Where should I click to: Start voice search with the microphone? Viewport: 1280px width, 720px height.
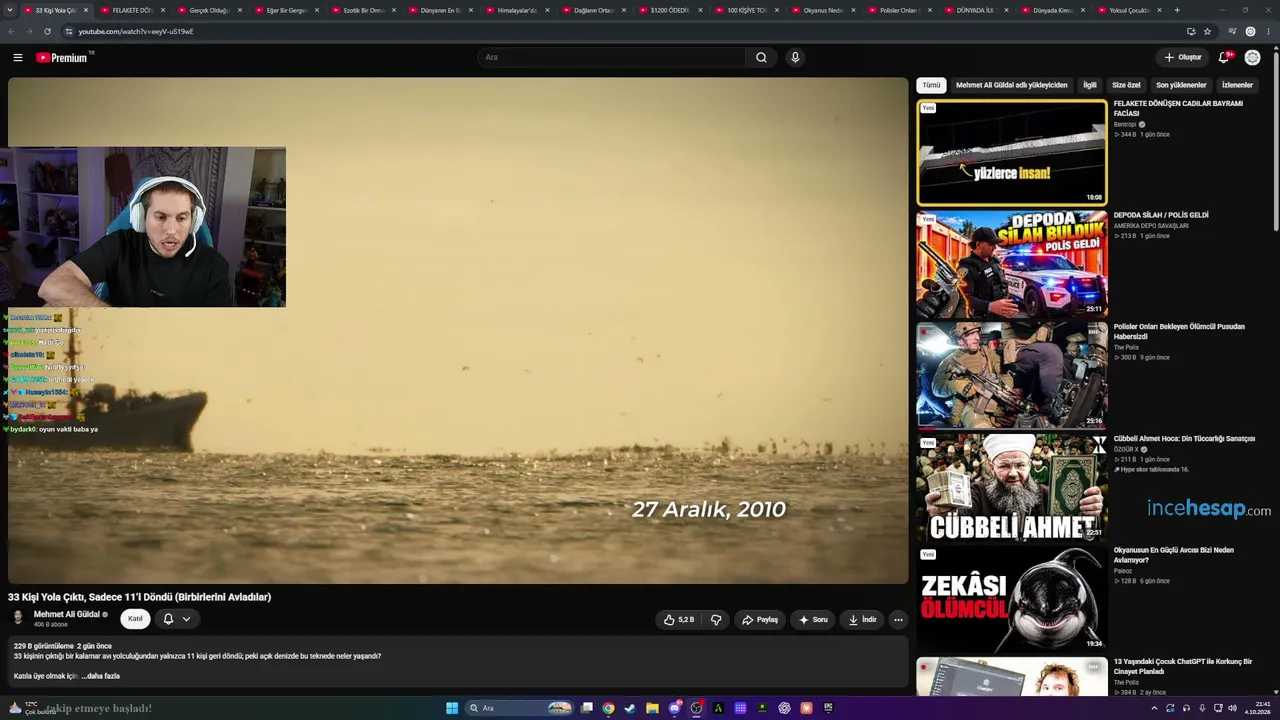[x=795, y=57]
